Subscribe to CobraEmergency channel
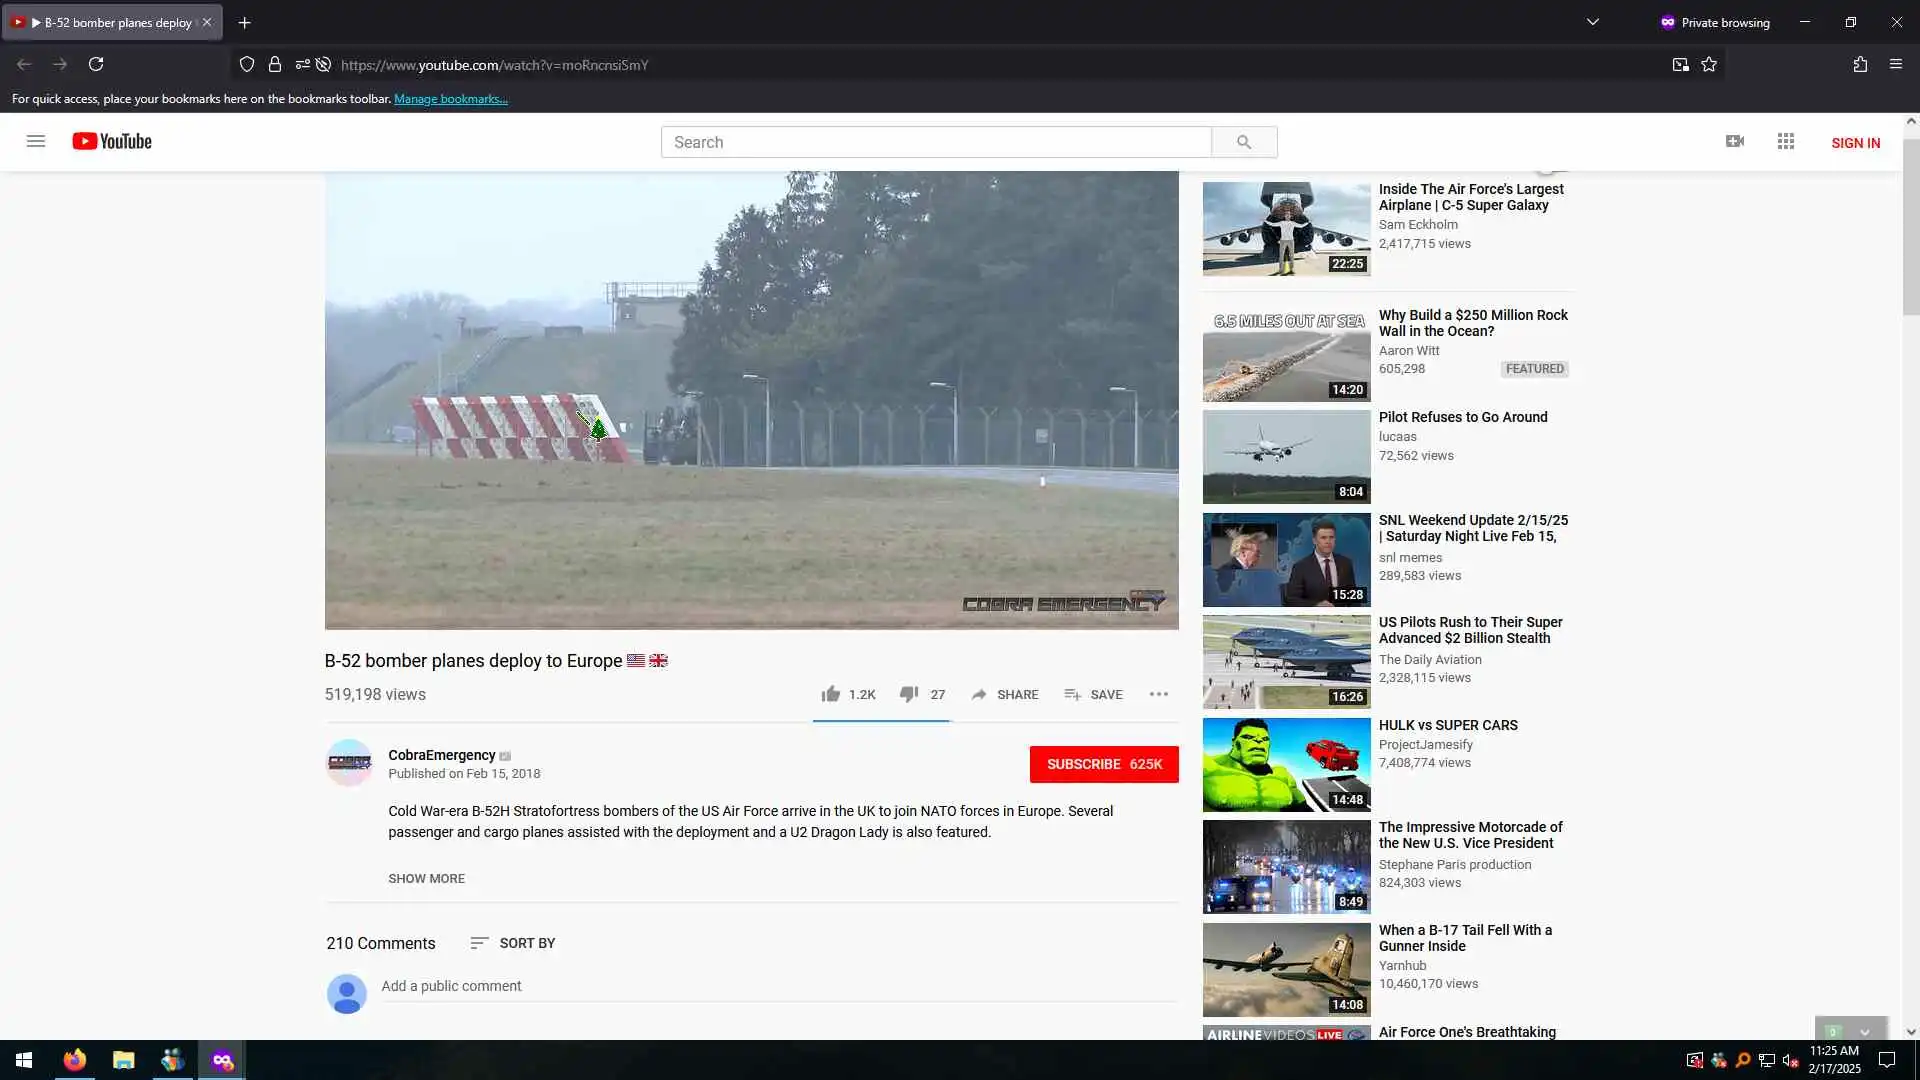This screenshot has height=1080, width=1920. [x=1103, y=764]
